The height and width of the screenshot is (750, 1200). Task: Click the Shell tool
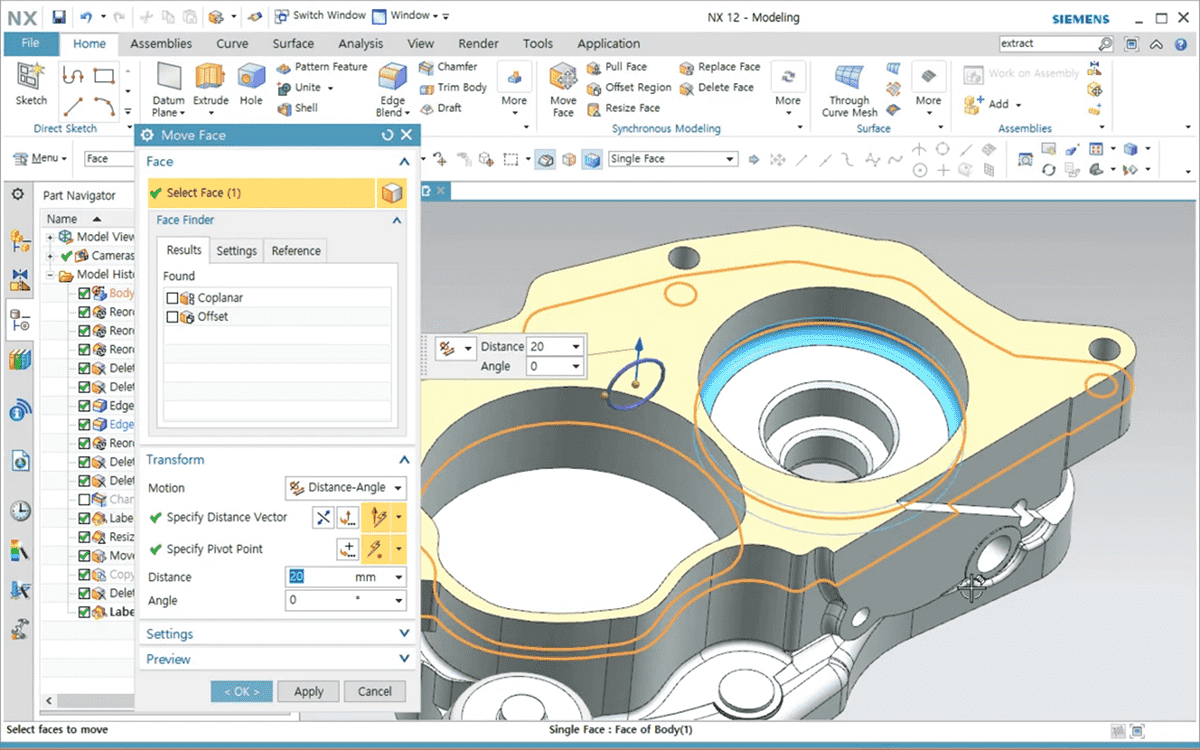pos(297,108)
